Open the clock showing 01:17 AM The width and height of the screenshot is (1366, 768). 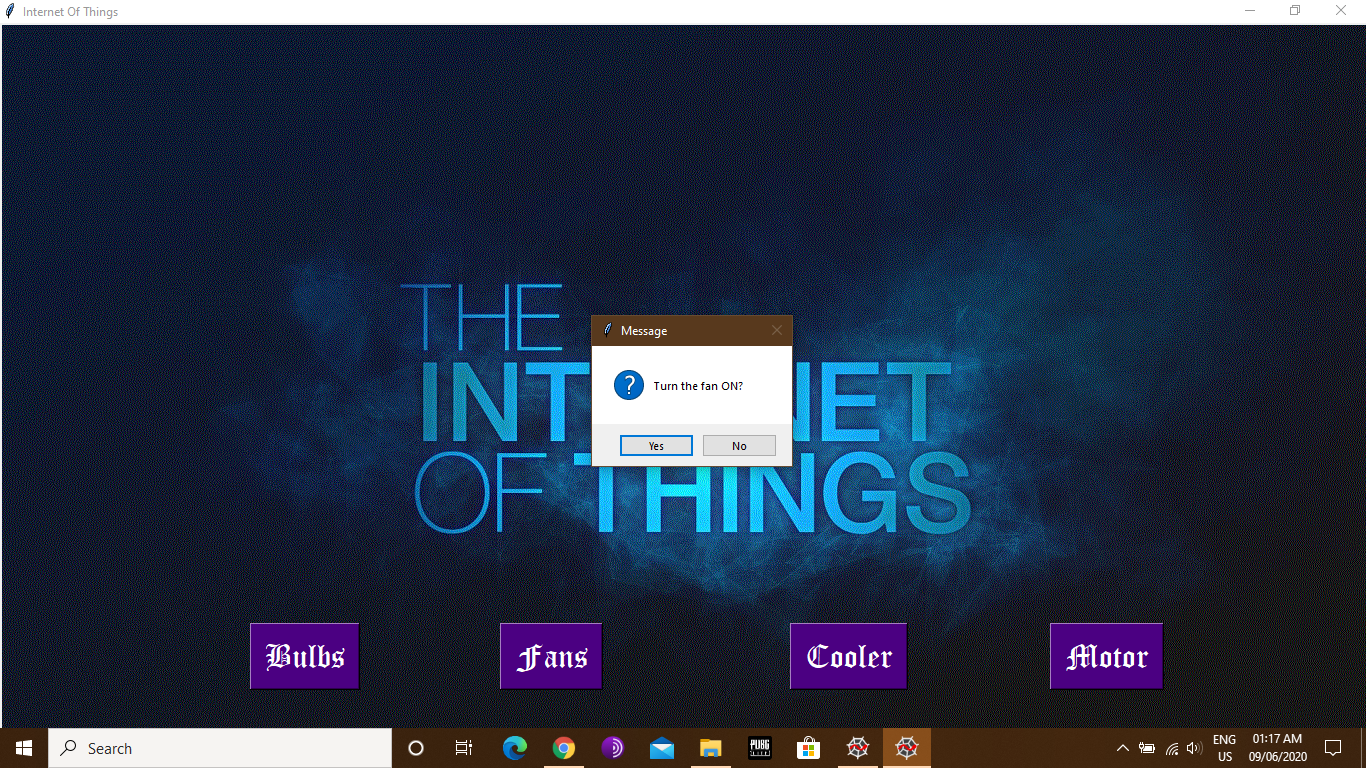pyautogui.click(x=1277, y=748)
